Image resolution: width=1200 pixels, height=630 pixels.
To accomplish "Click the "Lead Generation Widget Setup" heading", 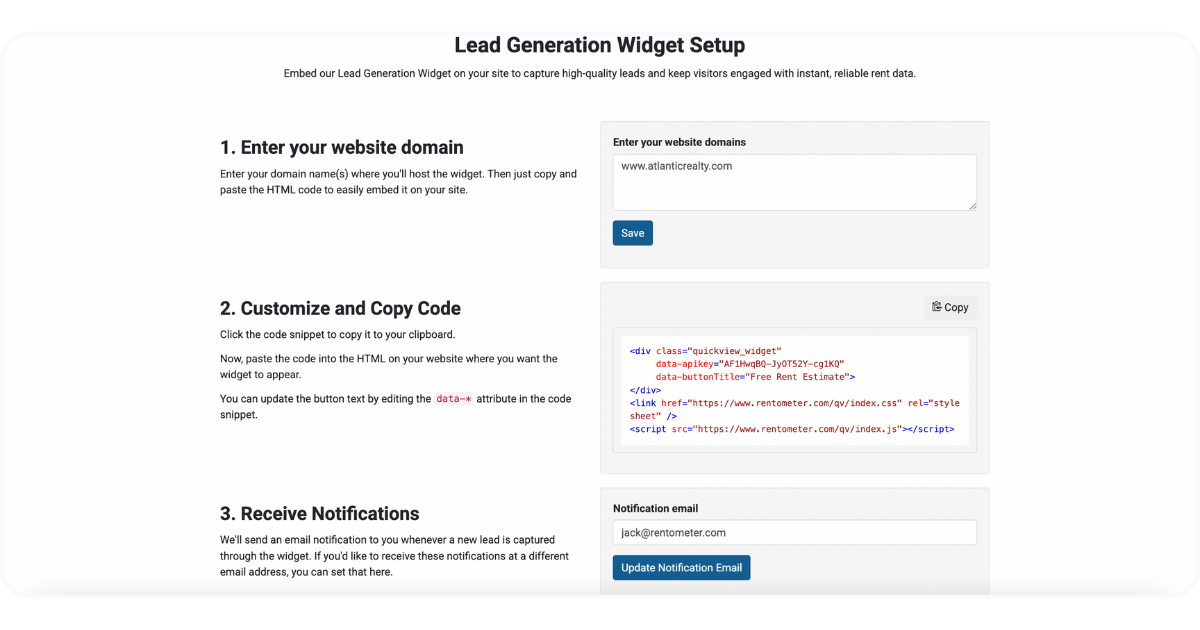I will pyautogui.click(x=599, y=45).
